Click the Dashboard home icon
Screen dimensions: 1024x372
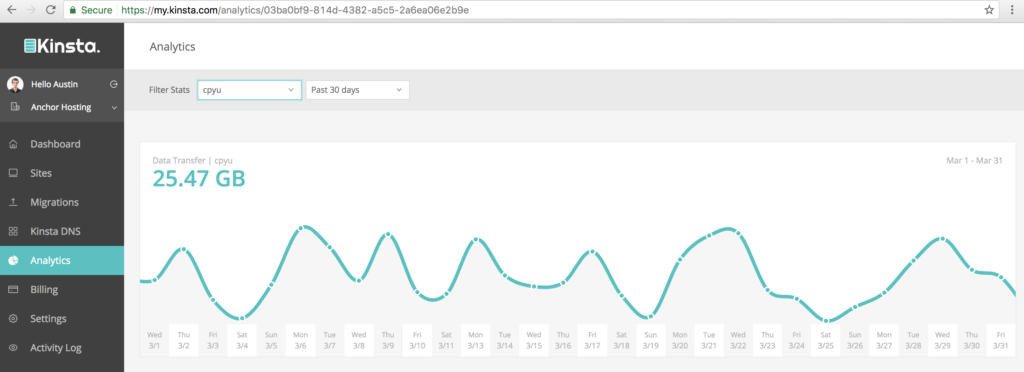click(x=13, y=144)
